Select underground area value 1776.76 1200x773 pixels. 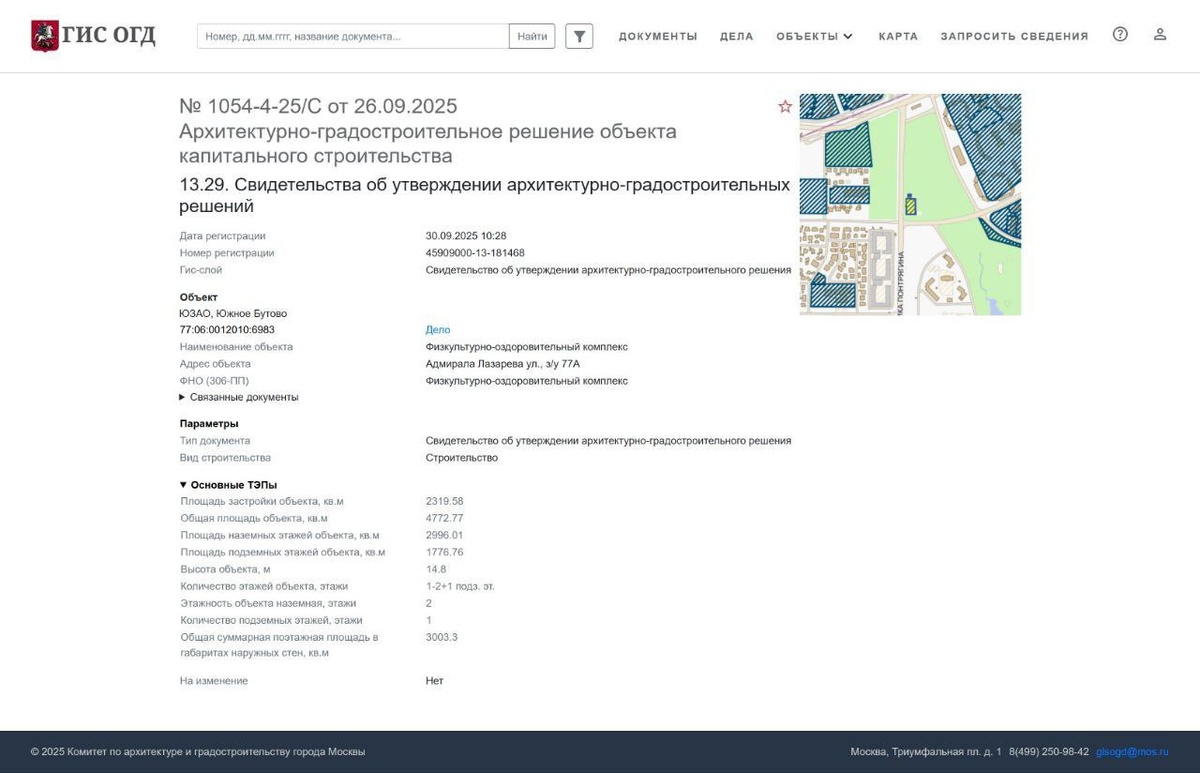[x=445, y=552]
